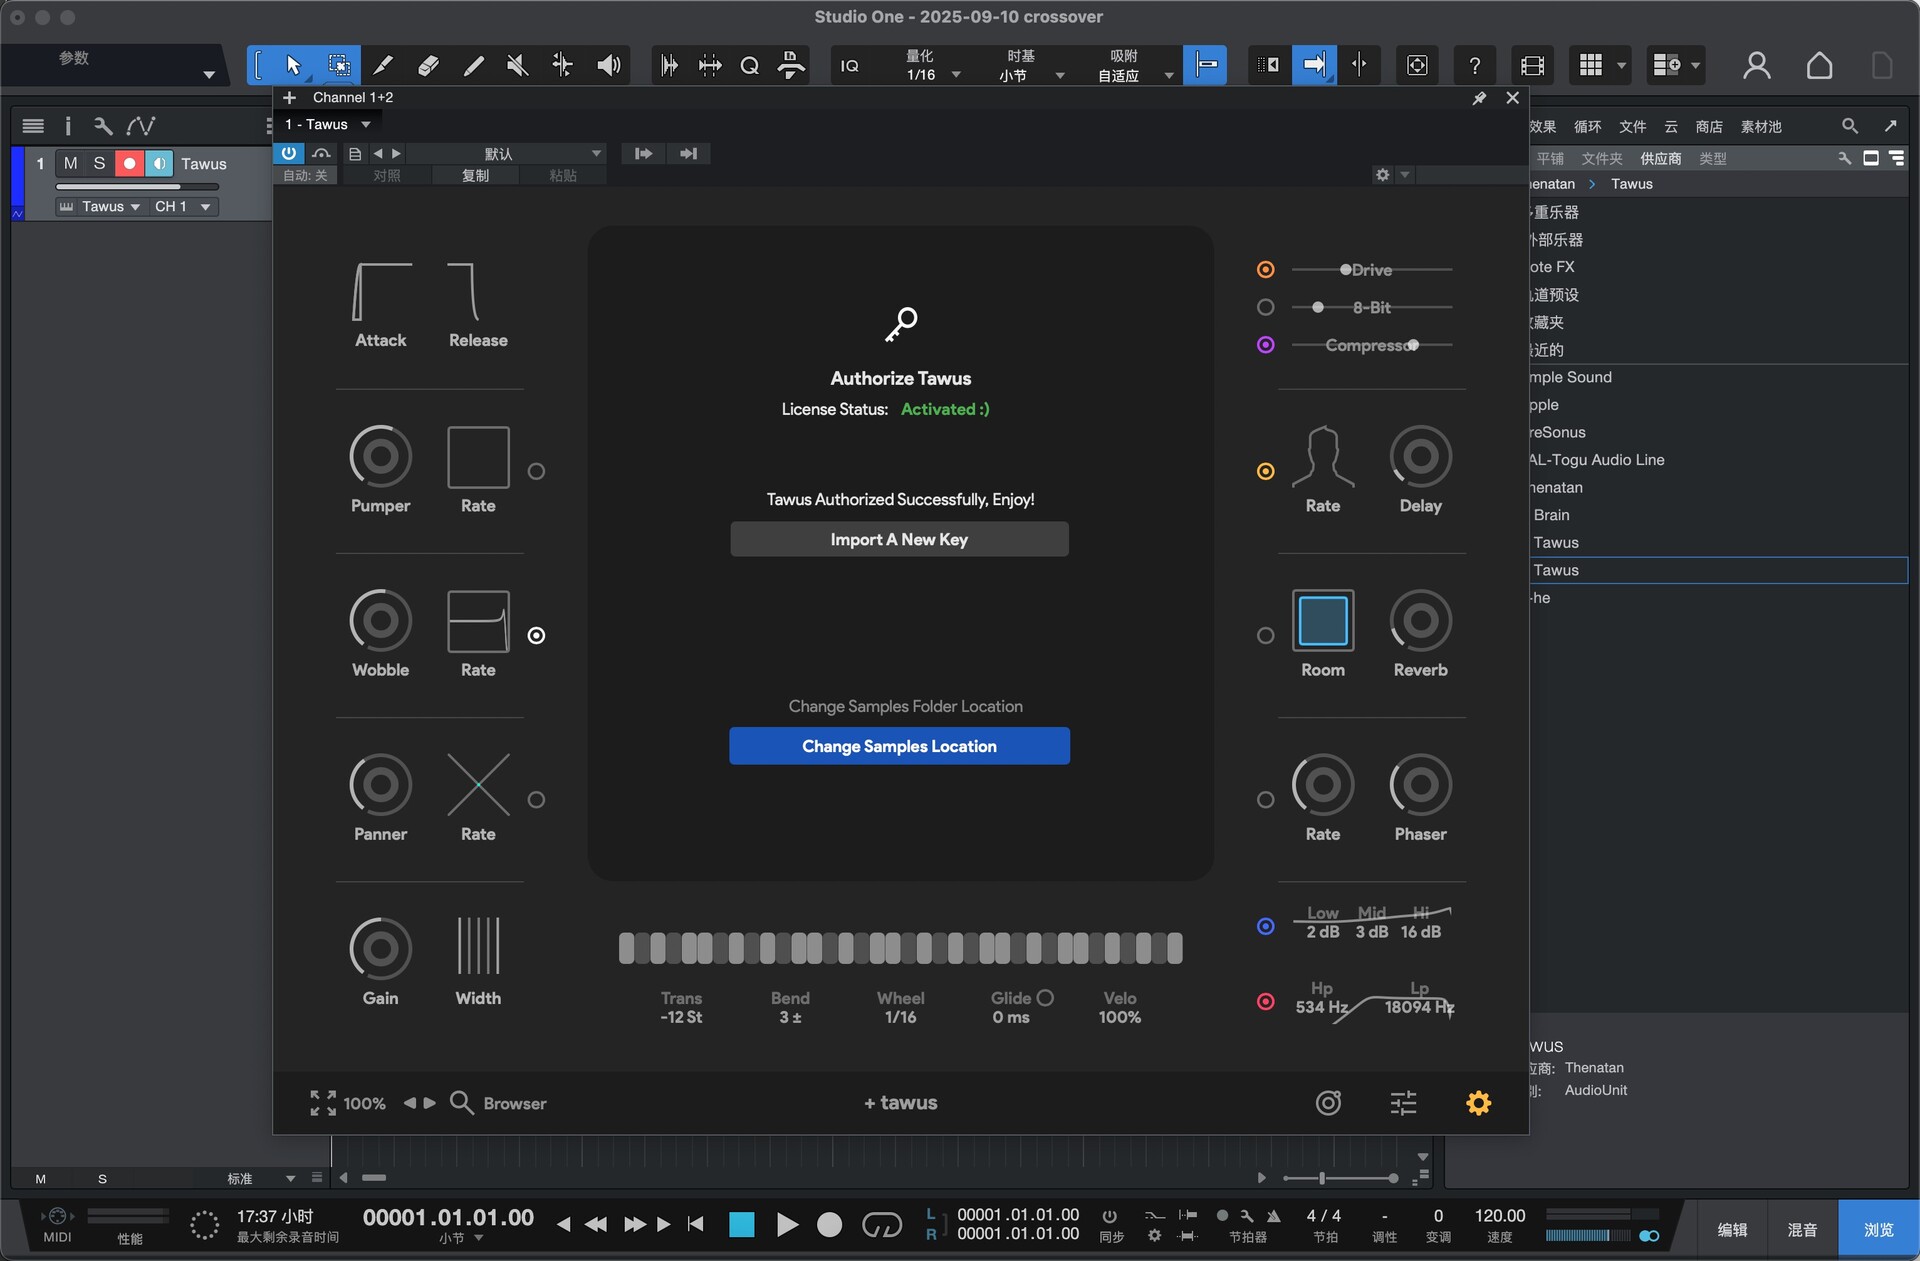This screenshot has width=1920, height=1261.
Task: Click Import A New Key button
Action: tap(899, 539)
